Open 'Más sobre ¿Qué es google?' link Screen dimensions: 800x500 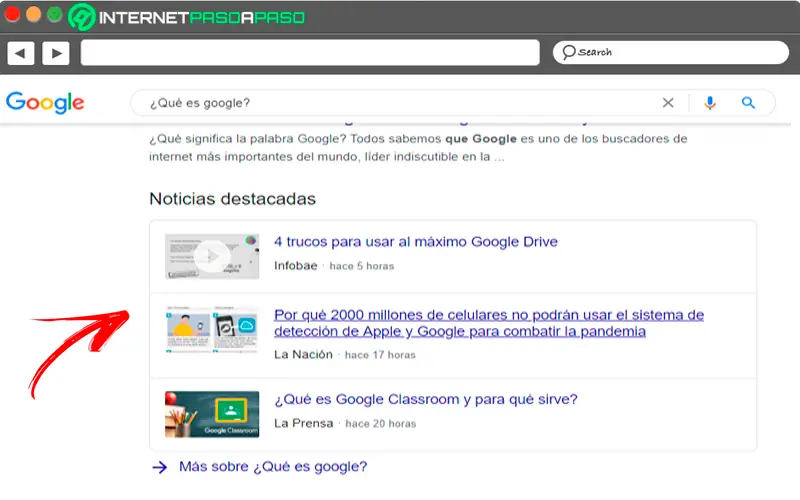273,466
